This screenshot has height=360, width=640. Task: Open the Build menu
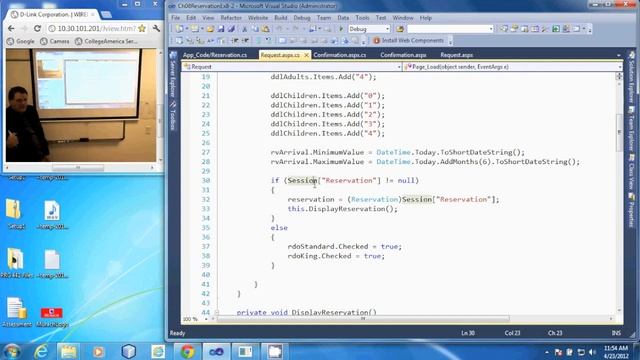(x=281, y=18)
